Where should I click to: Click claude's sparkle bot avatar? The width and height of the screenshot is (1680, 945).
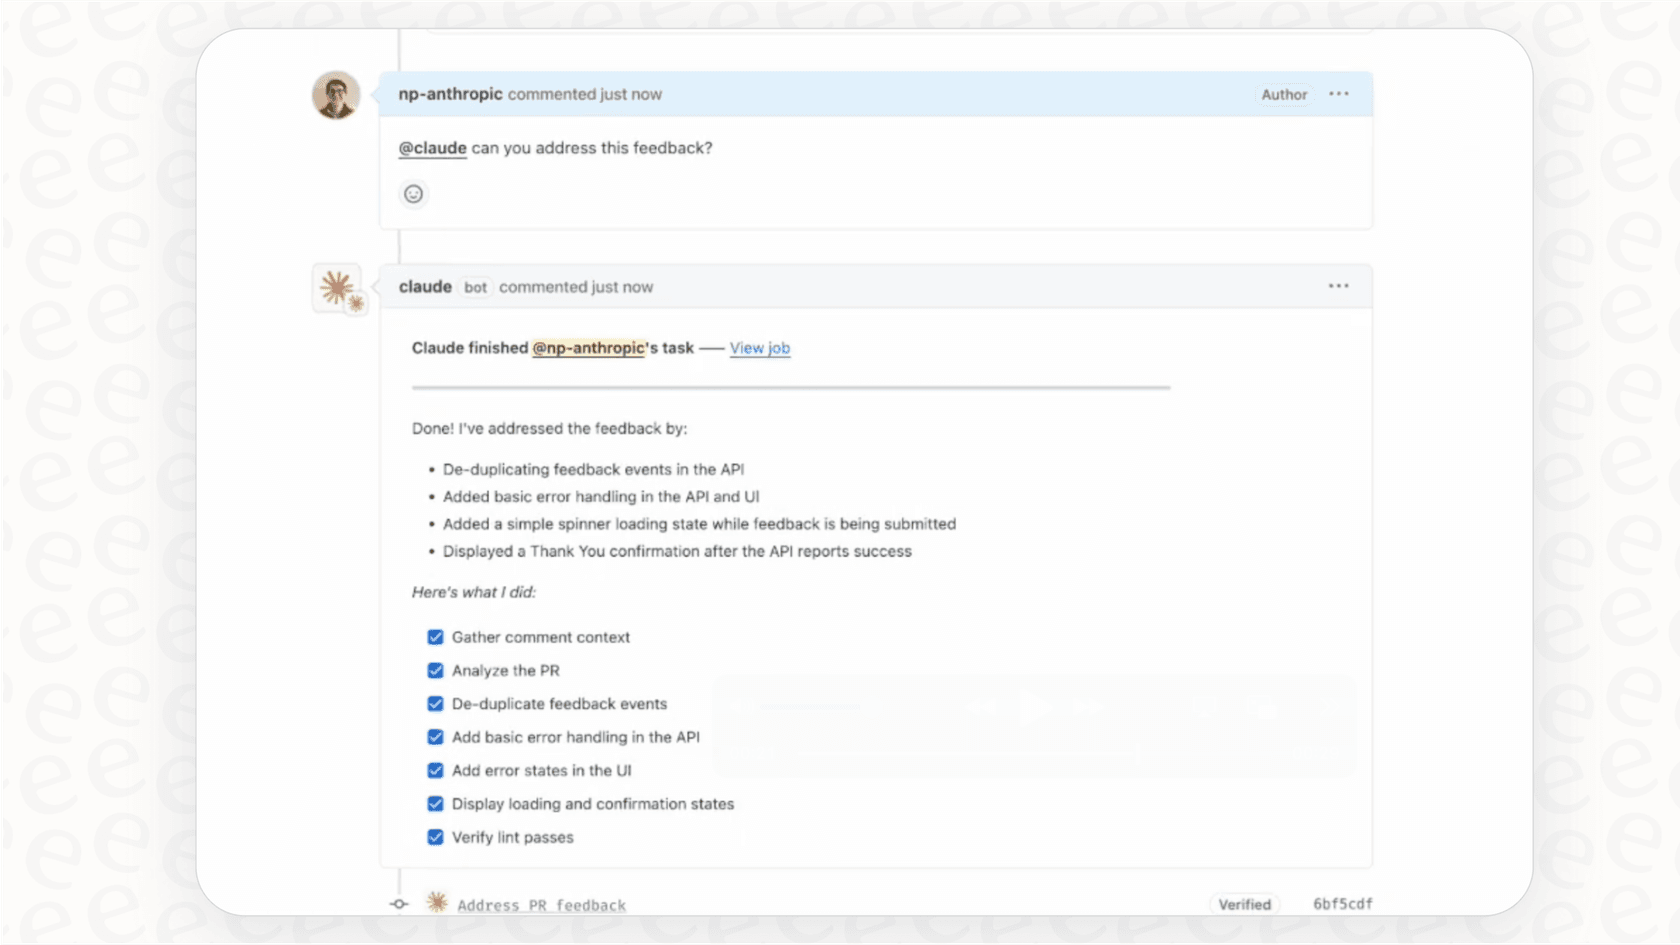(x=336, y=288)
